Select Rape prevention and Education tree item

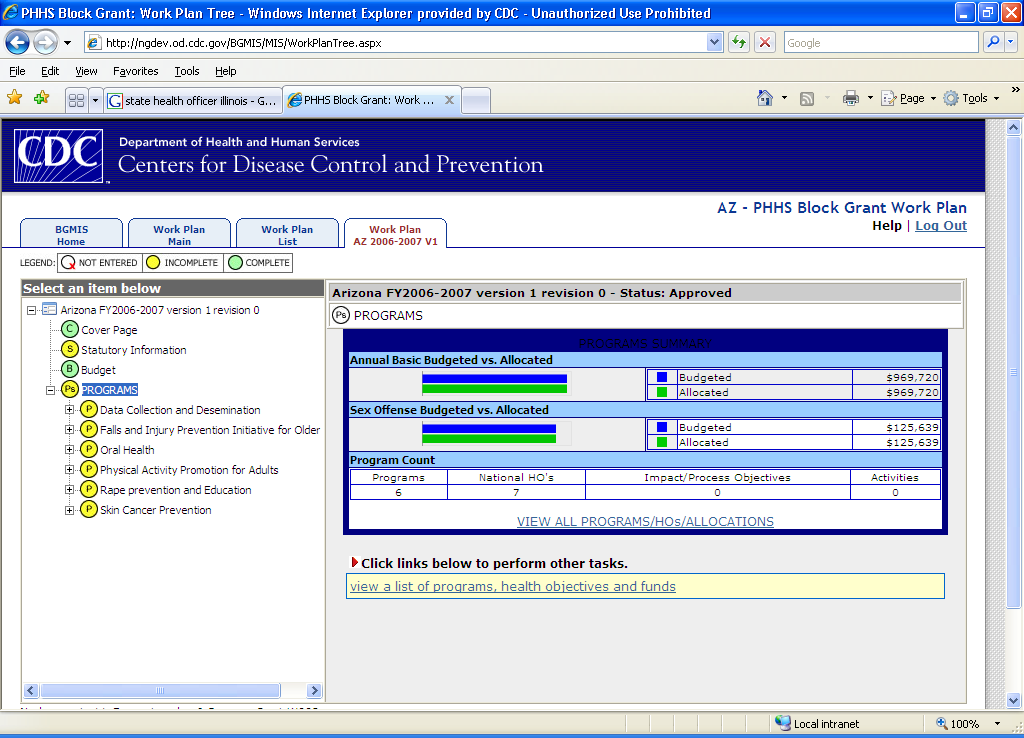pos(175,490)
